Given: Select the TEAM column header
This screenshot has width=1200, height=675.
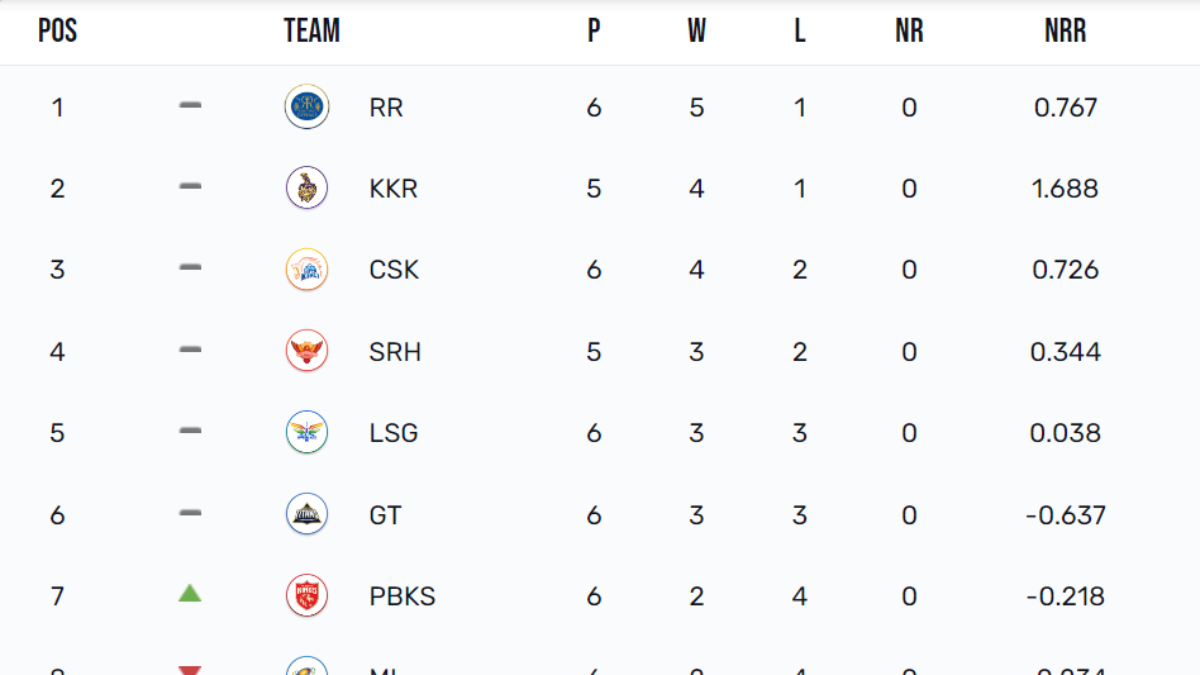Looking at the screenshot, I should (x=312, y=32).
